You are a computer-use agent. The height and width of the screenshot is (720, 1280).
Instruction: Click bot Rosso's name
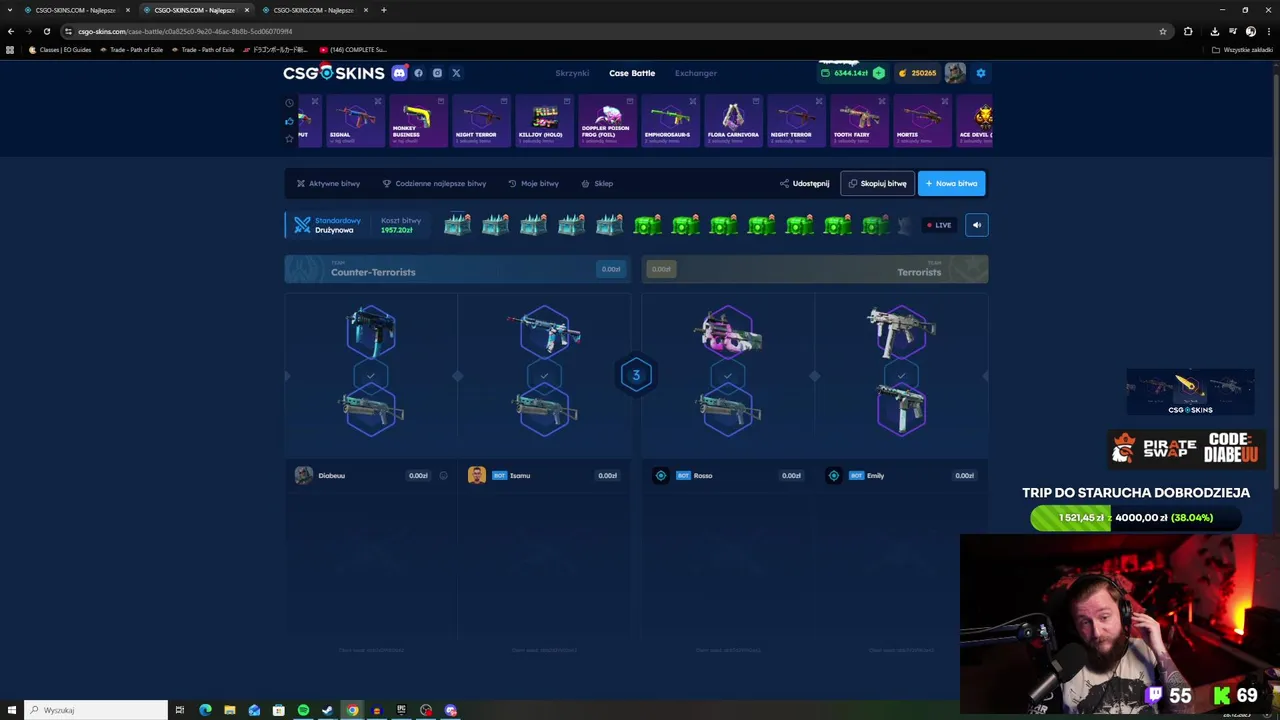click(x=703, y=476)
